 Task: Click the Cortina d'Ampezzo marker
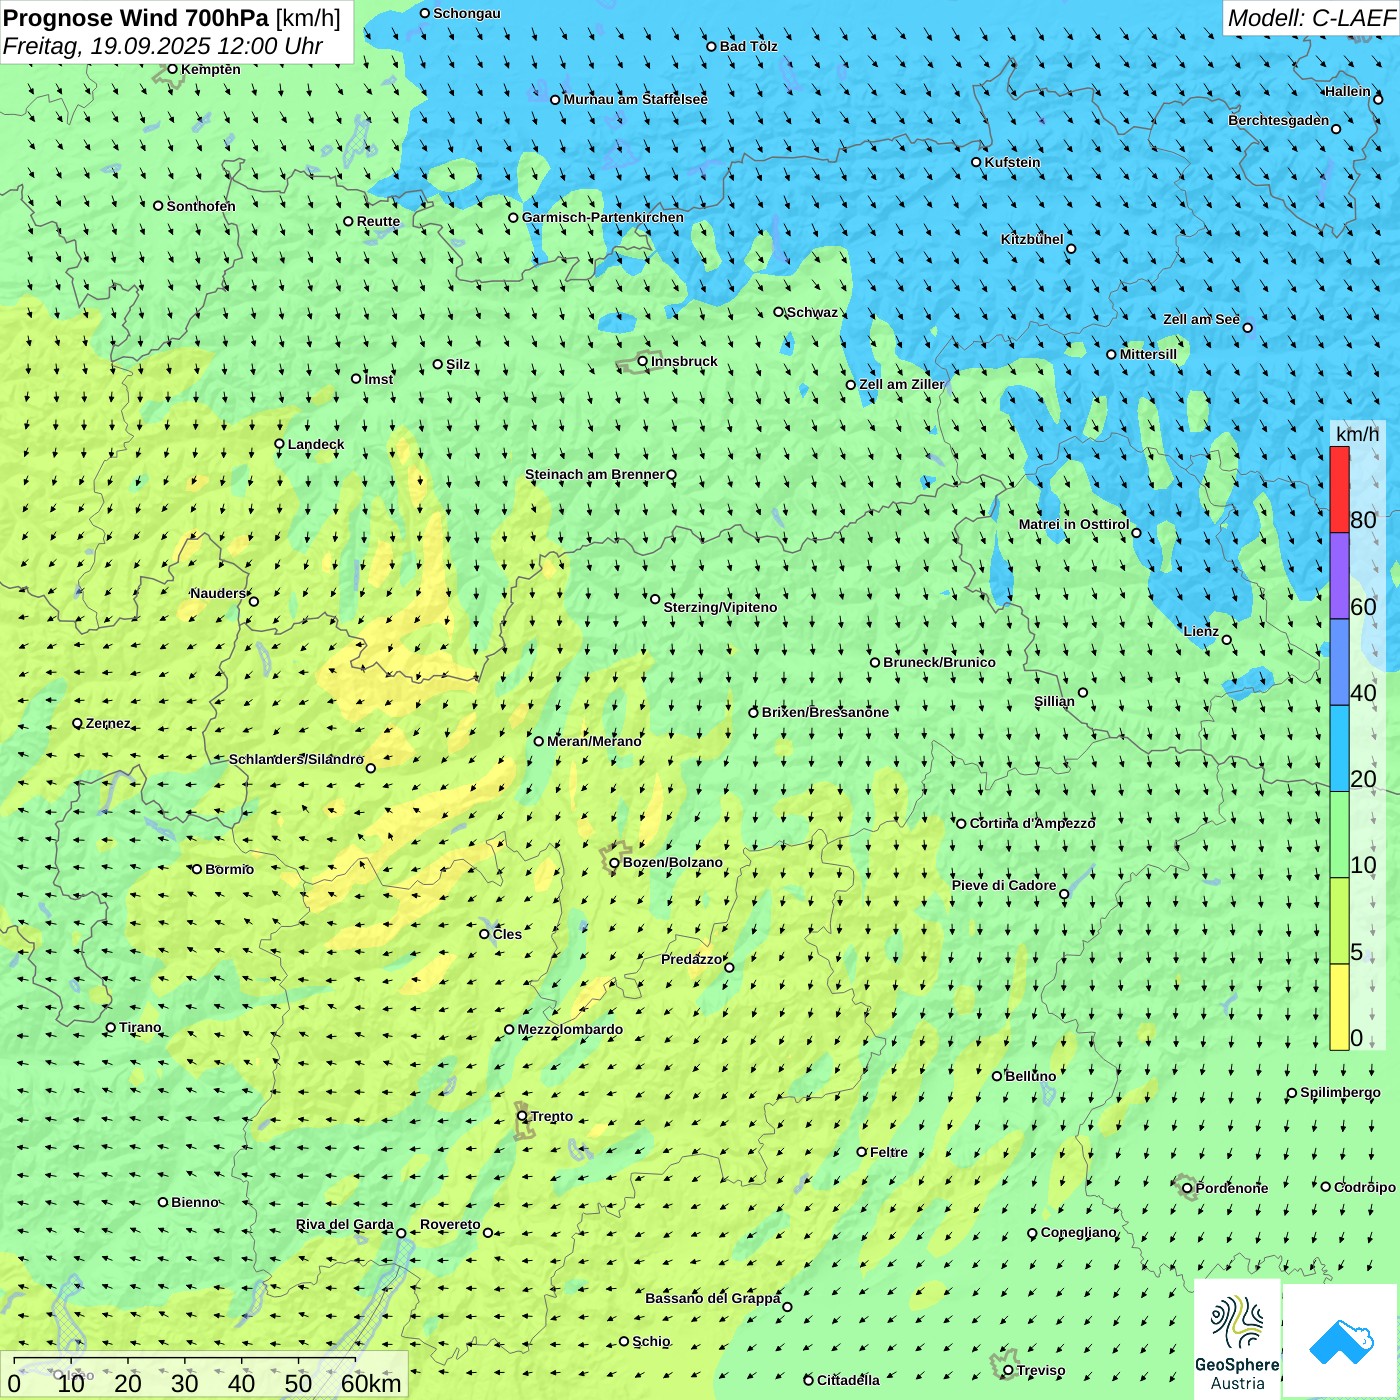tap(961, 824)
